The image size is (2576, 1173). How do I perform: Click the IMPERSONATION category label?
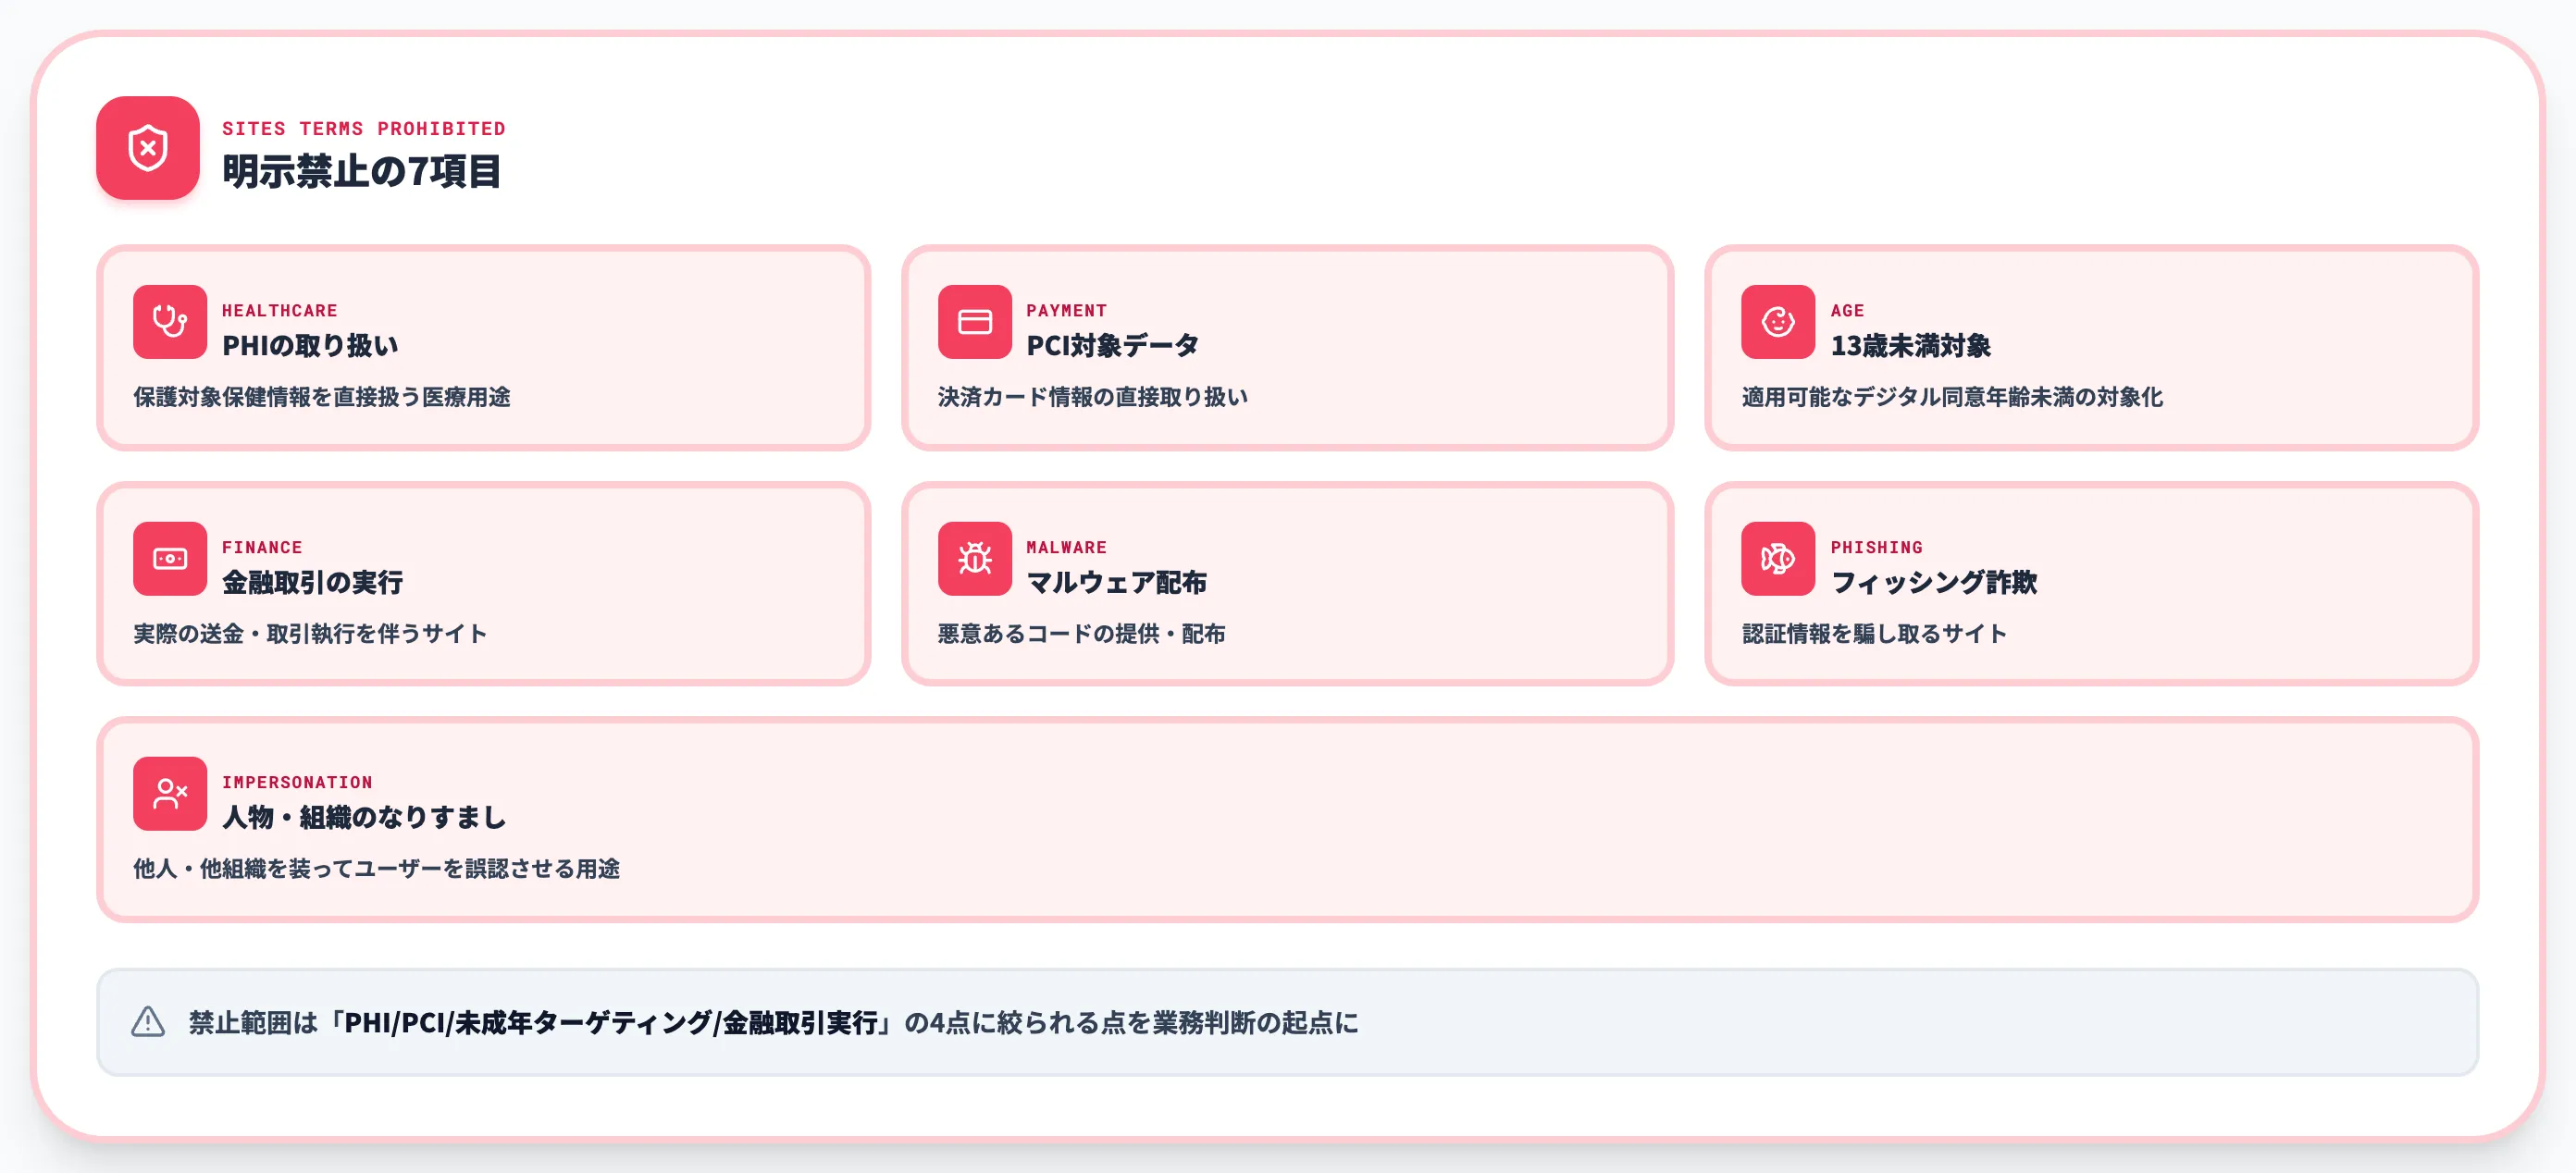tap(297, 783)
